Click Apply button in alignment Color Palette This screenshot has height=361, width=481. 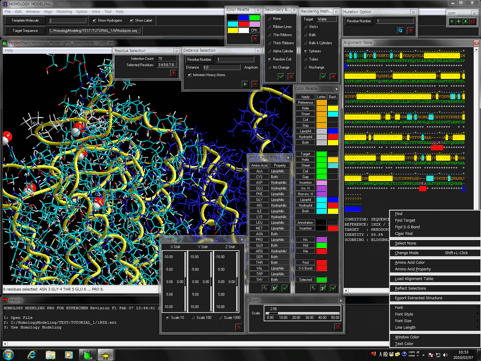(305, 97)
